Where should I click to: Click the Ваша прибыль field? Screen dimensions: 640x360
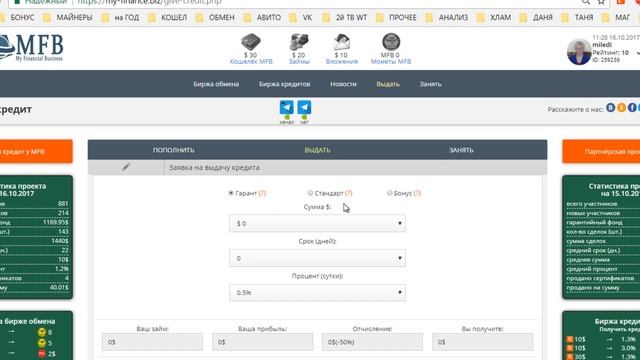point(262,342)
